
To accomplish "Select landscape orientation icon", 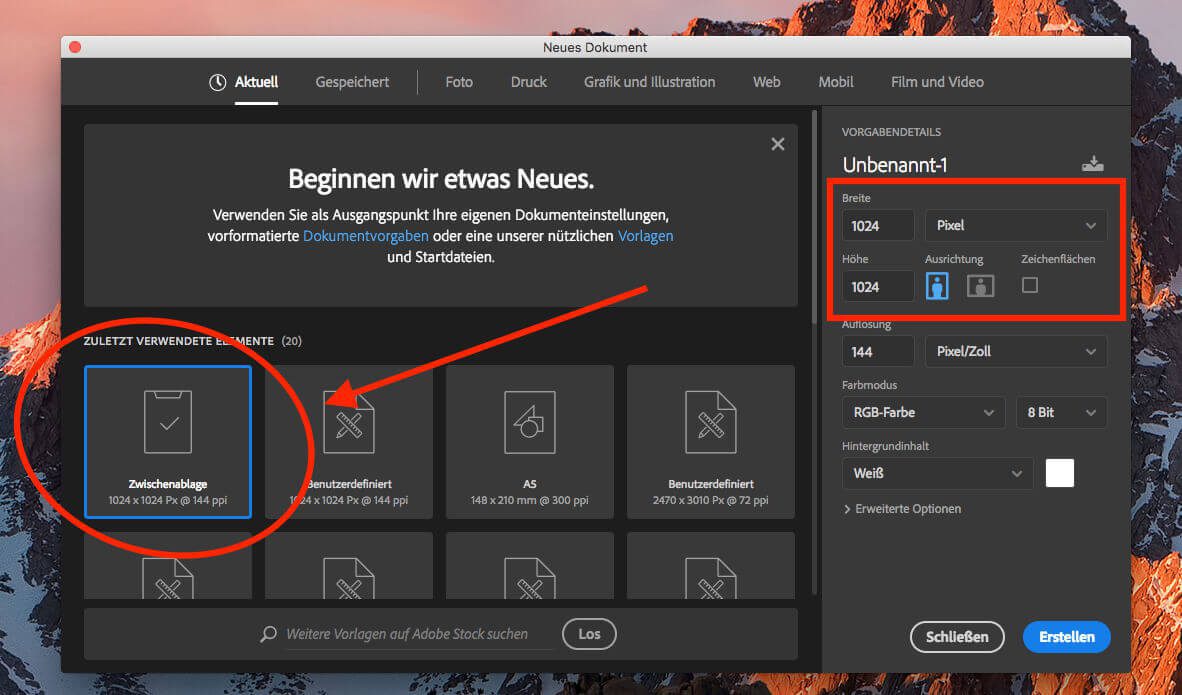I will click(x=980, y=286).
